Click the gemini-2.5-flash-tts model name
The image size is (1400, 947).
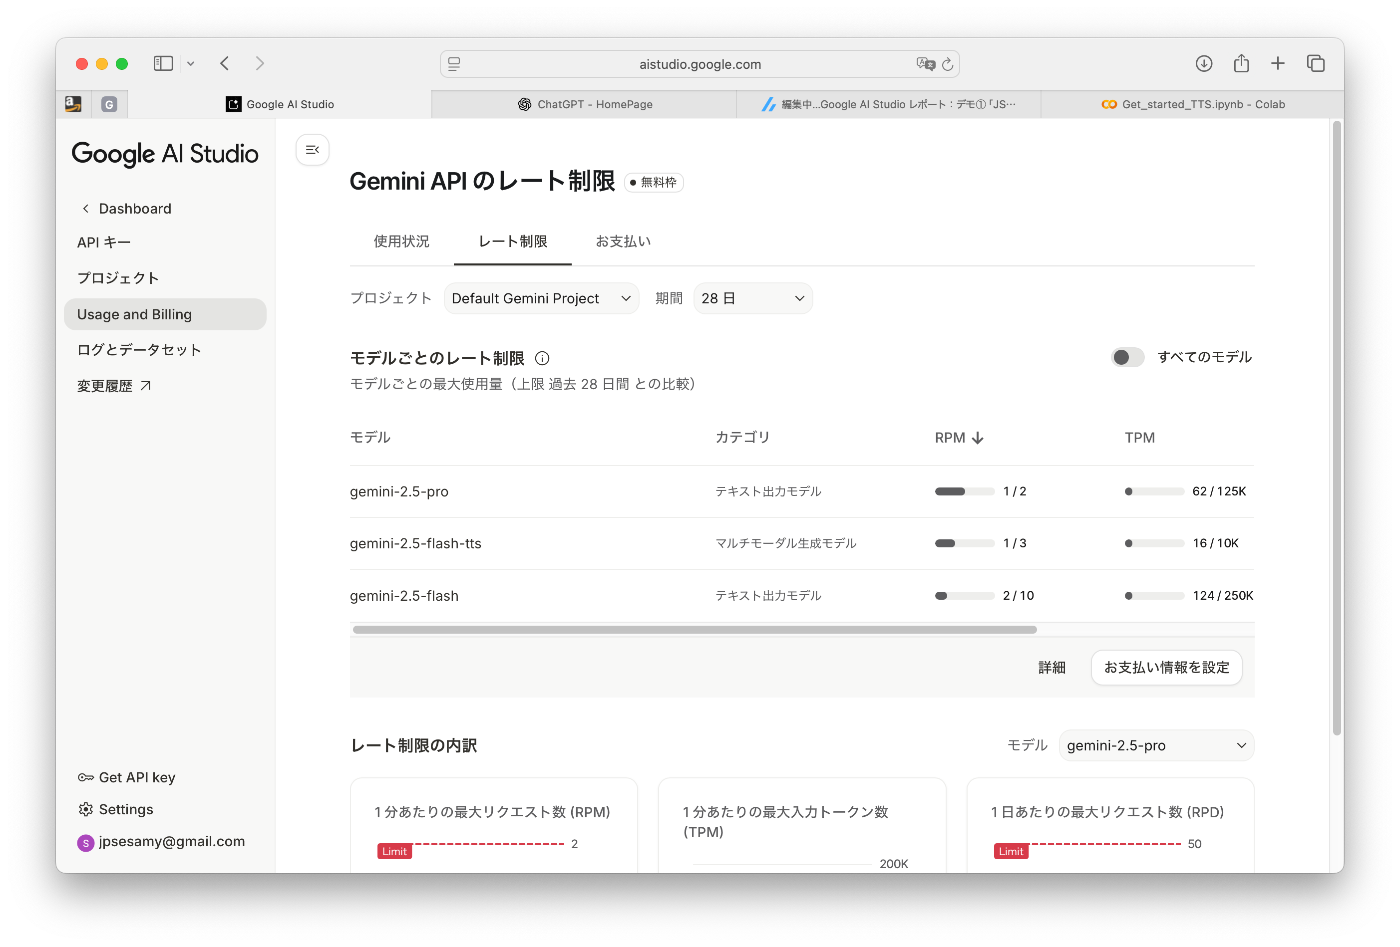click(416, 544)
